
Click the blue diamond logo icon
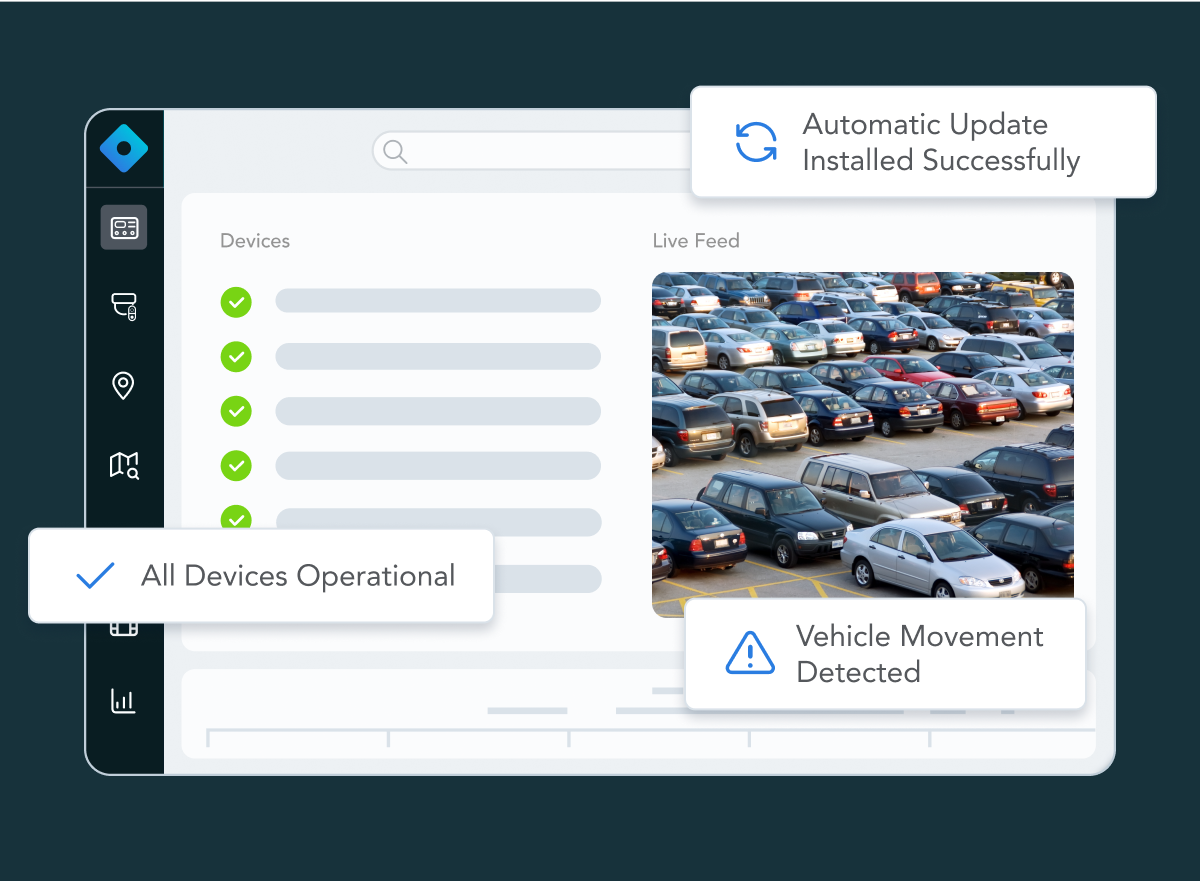click(124, 149)
